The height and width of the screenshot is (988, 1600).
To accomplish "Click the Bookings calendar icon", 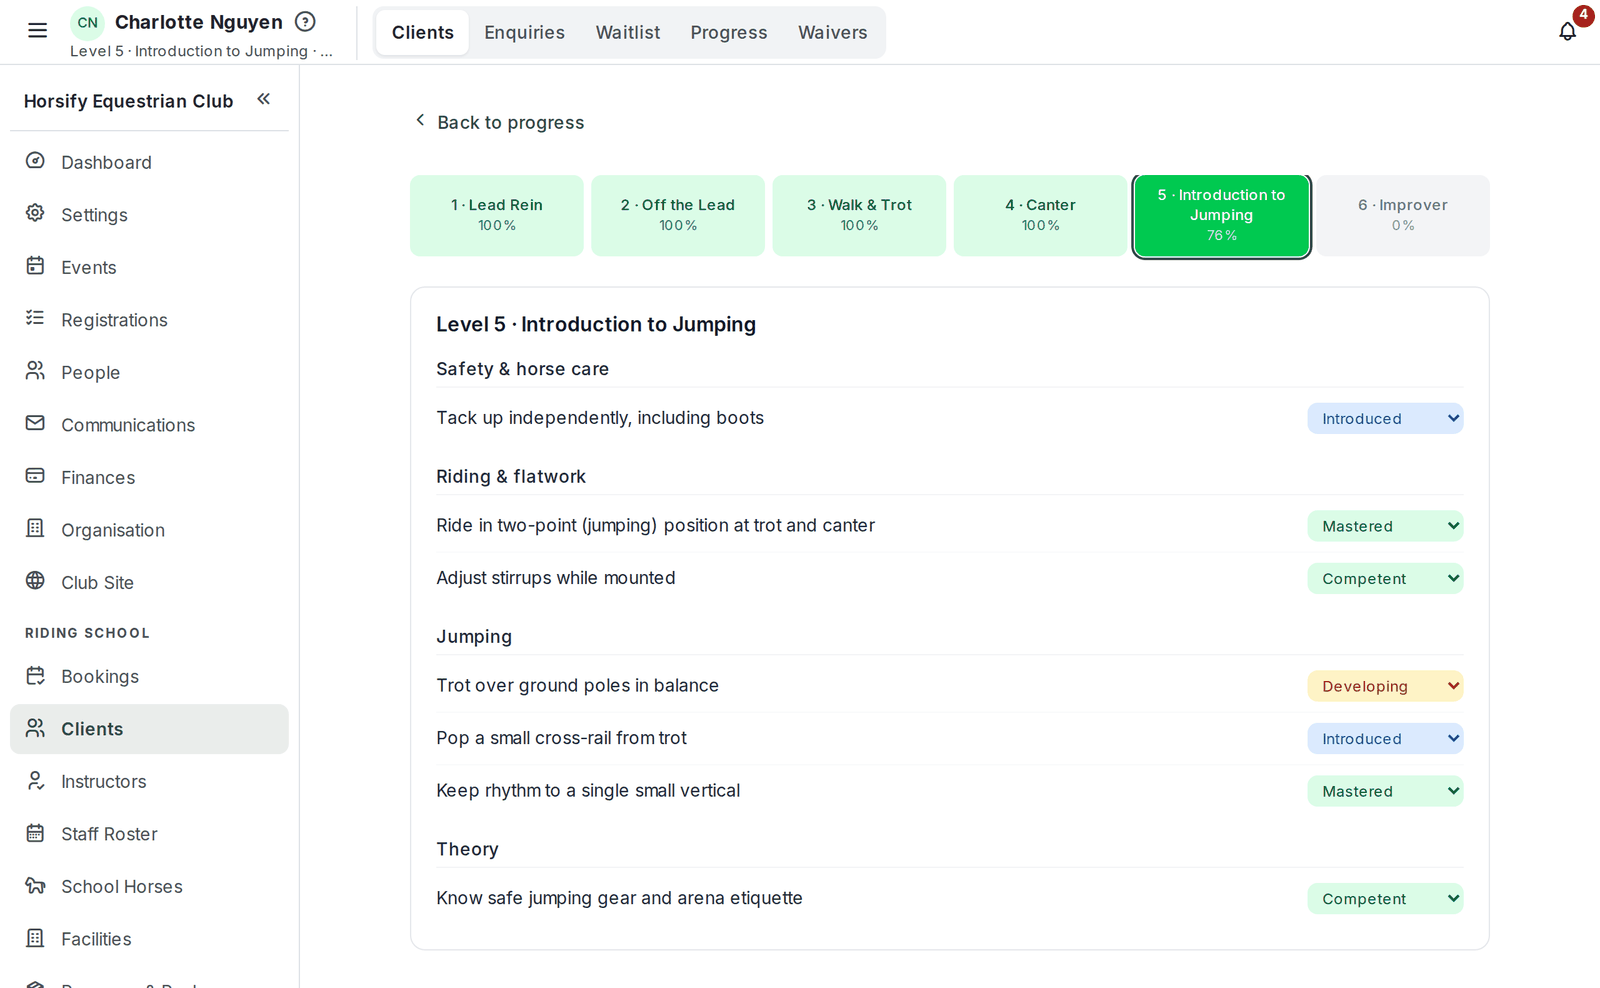I will (x=35, y=675).
